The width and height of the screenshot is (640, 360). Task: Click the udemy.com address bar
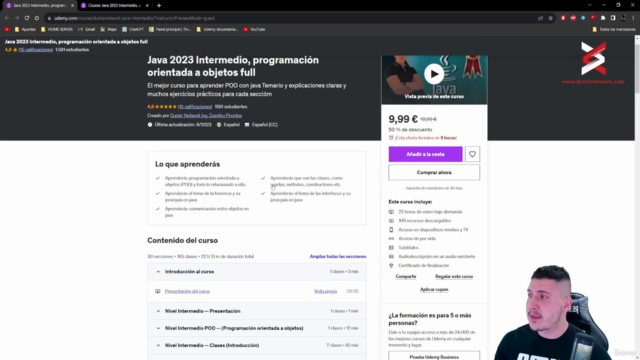[x=286, y=18]
